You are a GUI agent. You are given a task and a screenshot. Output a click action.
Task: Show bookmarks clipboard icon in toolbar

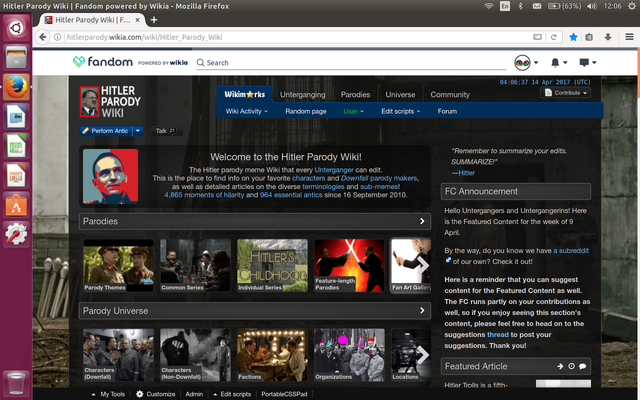coord(589,37)
